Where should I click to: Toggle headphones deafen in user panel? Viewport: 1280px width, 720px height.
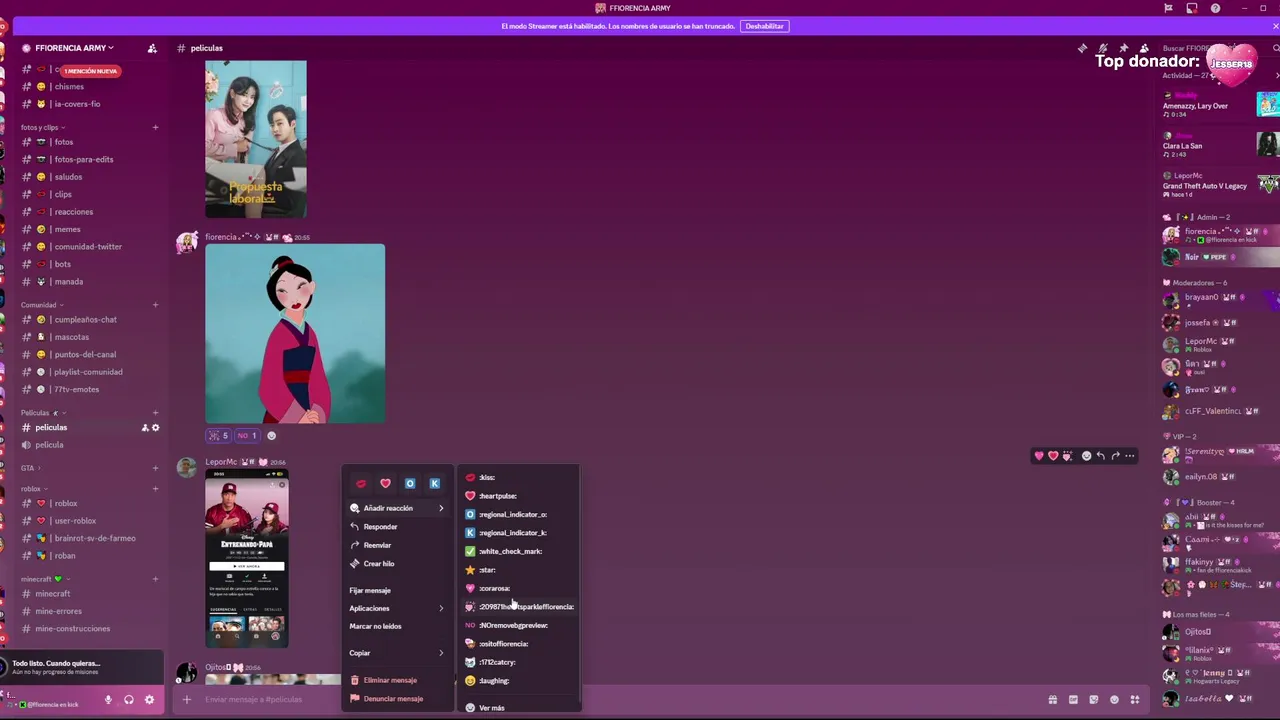pyautogui.click(x=129, y=700)
